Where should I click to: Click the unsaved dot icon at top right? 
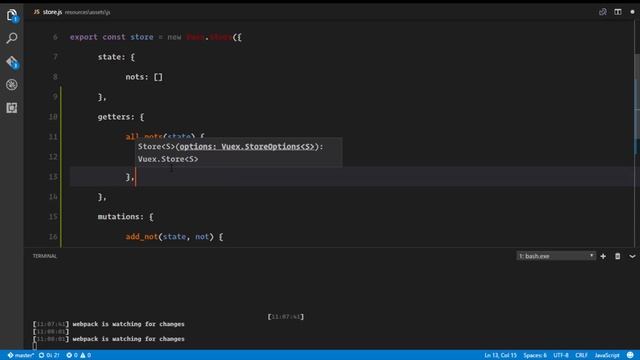[632, 12]
